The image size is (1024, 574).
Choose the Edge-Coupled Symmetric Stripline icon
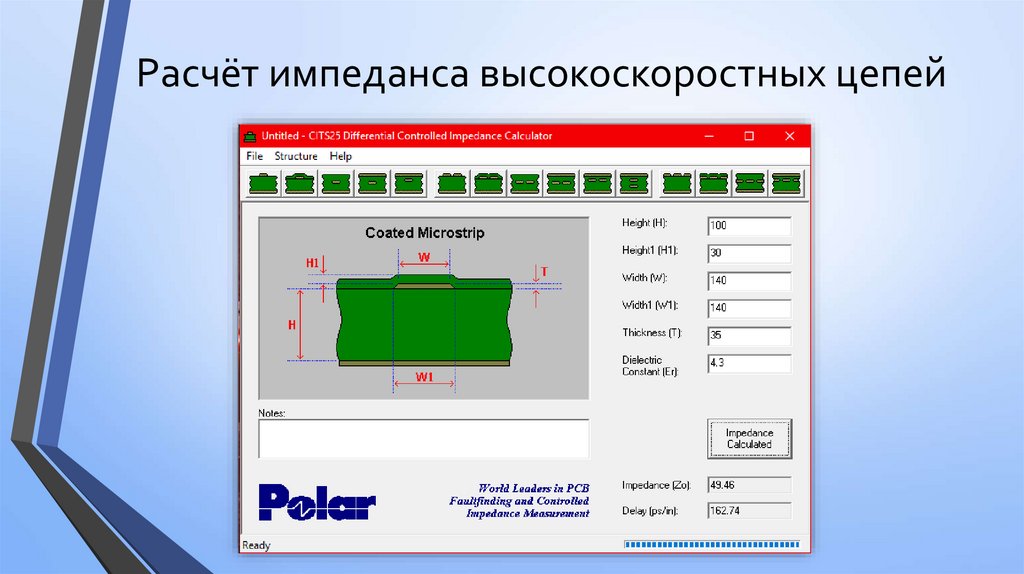(561, 183)
